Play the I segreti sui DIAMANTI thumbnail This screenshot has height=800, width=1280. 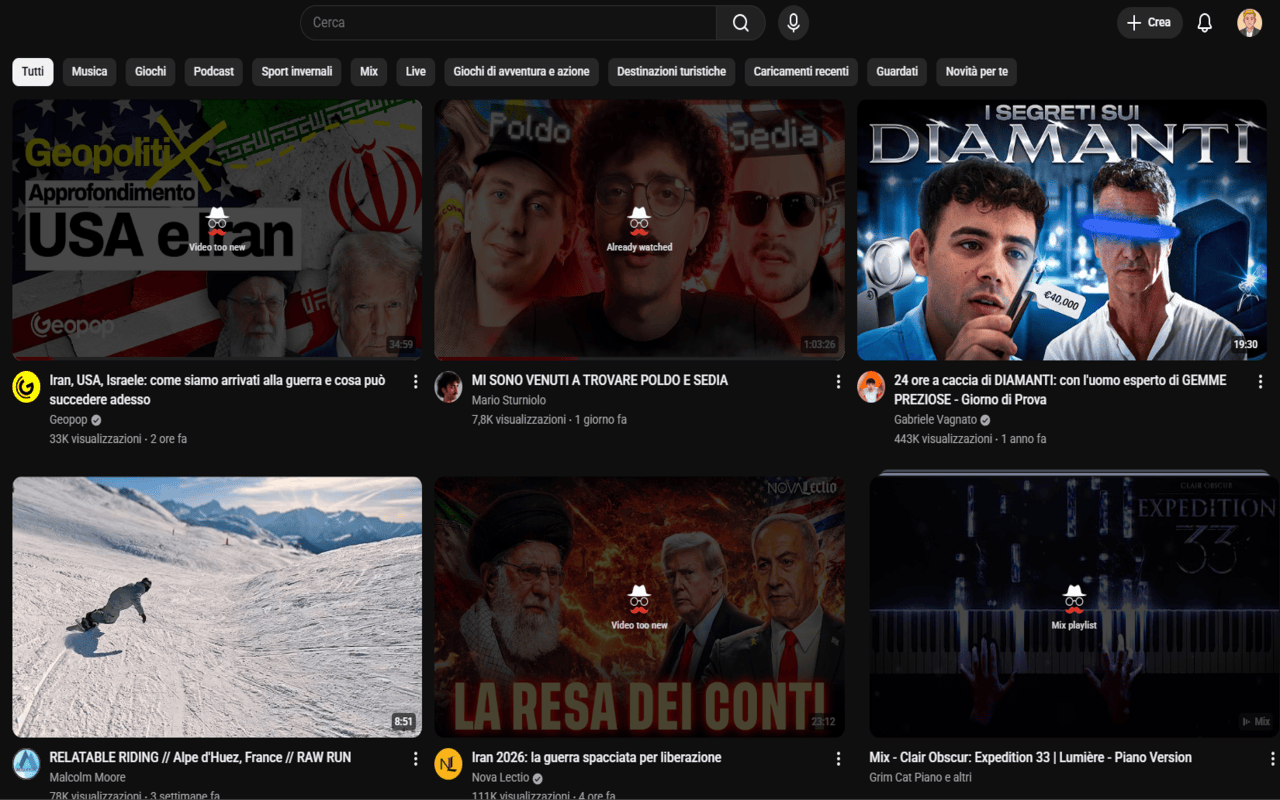[x=1062, y=230]
